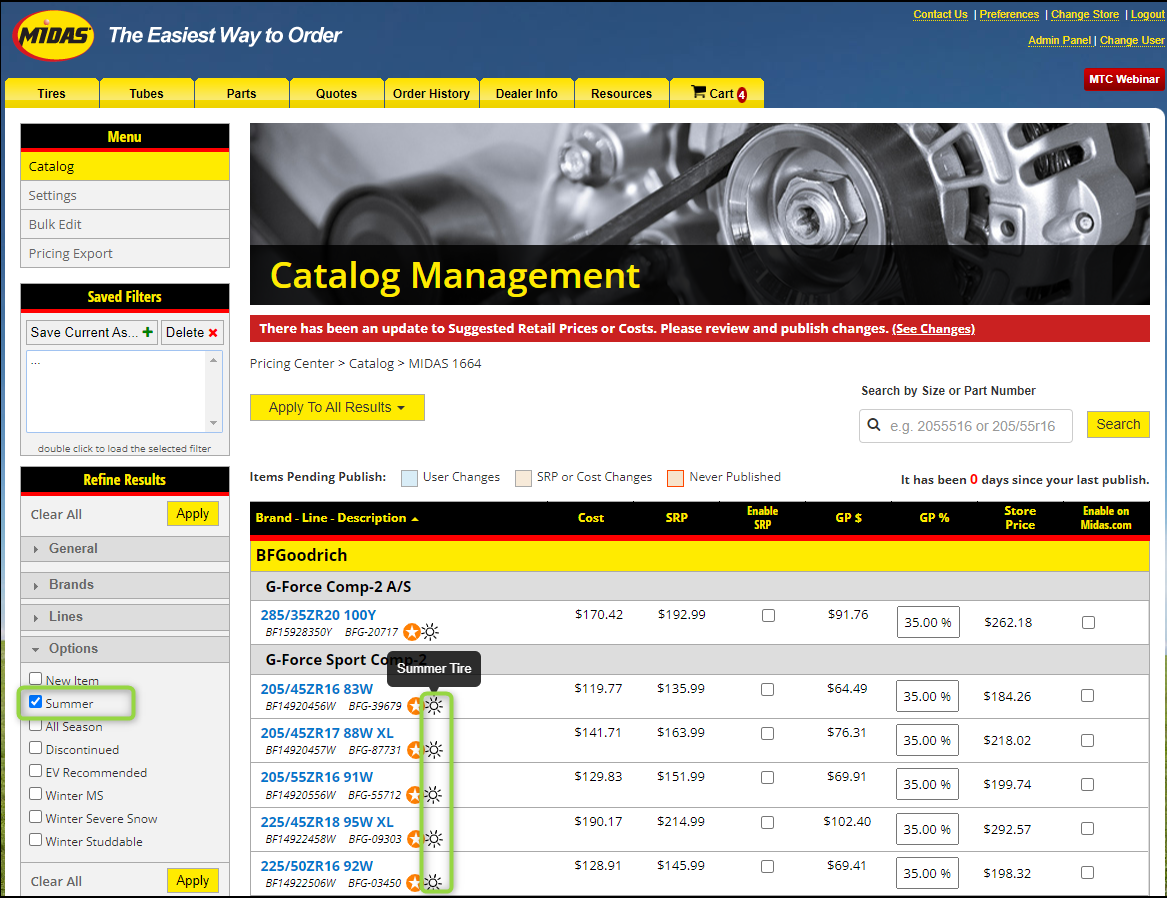Check the Winter Severe Snow option
Viewport: 1167px width, 898px height.
coord(36,817)
